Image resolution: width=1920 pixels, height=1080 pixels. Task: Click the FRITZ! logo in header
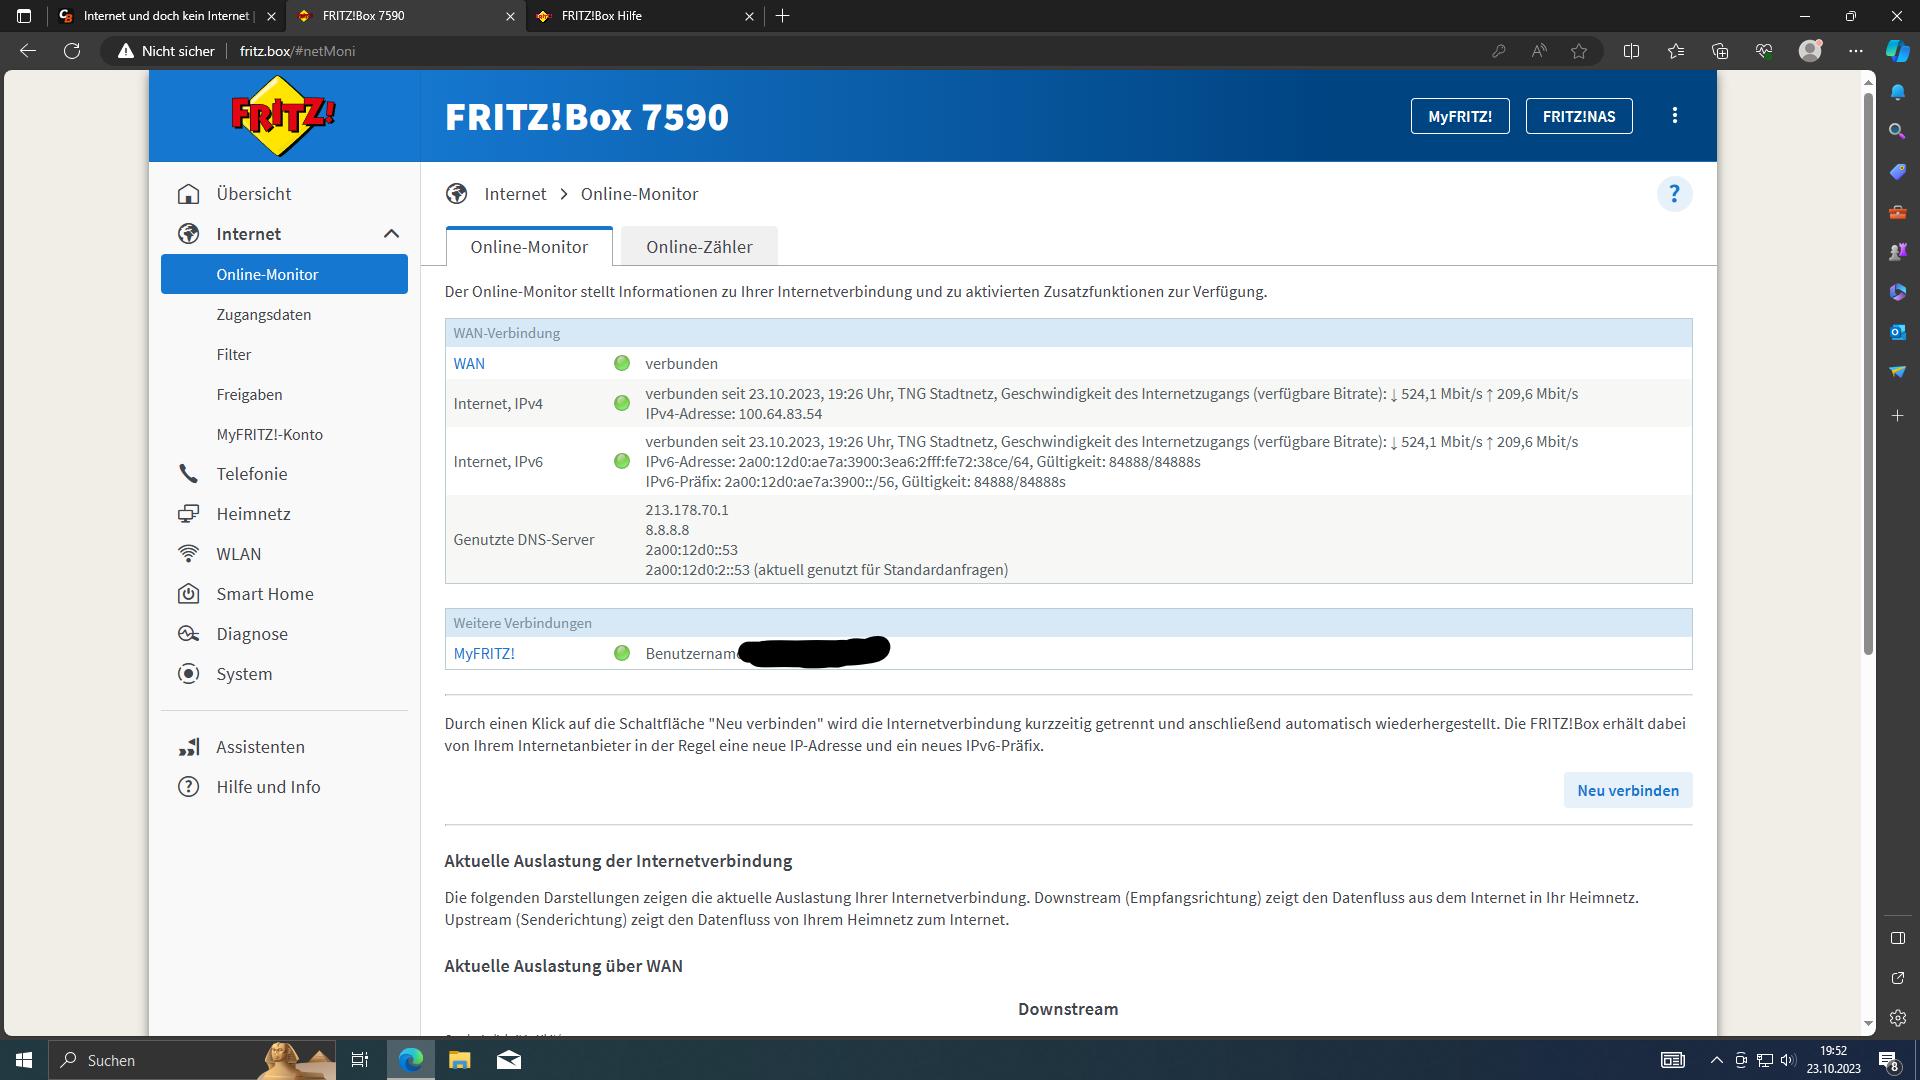283,116
